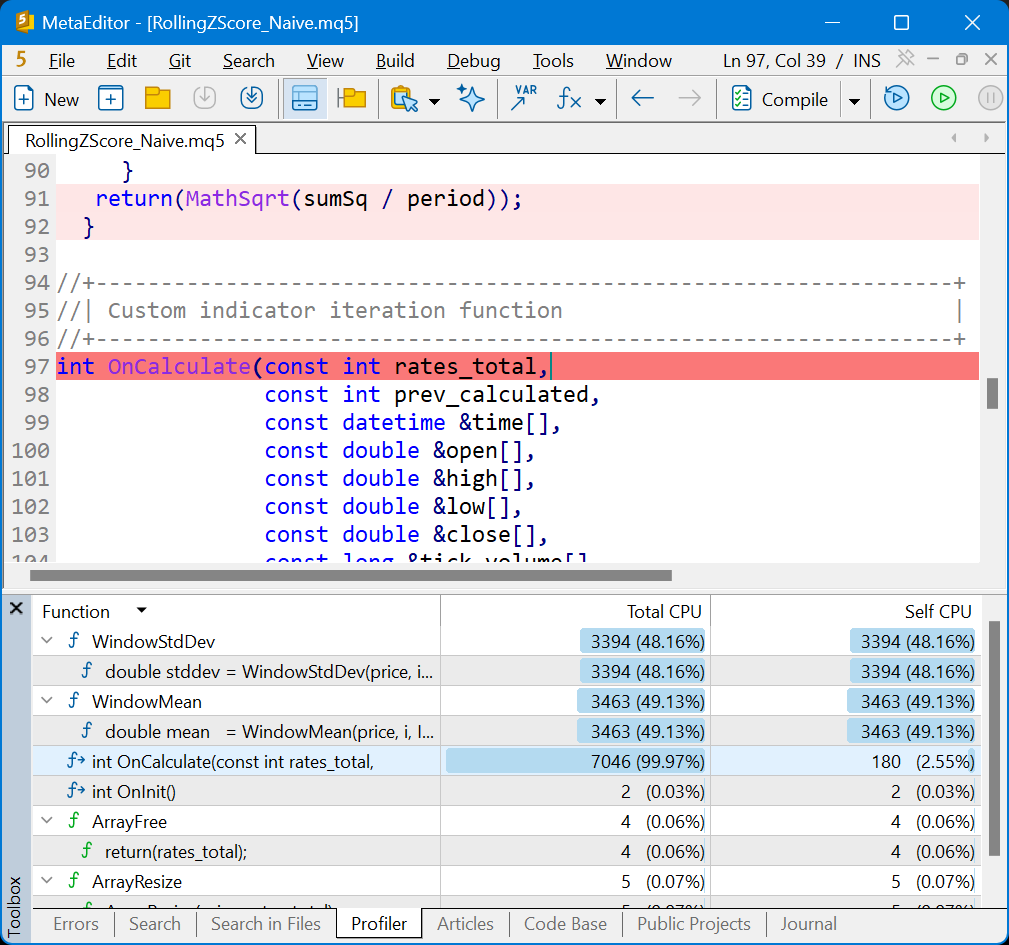Open the View menu
The height and width of the screenshot is (945, 1009).
[x=325, y=60]
